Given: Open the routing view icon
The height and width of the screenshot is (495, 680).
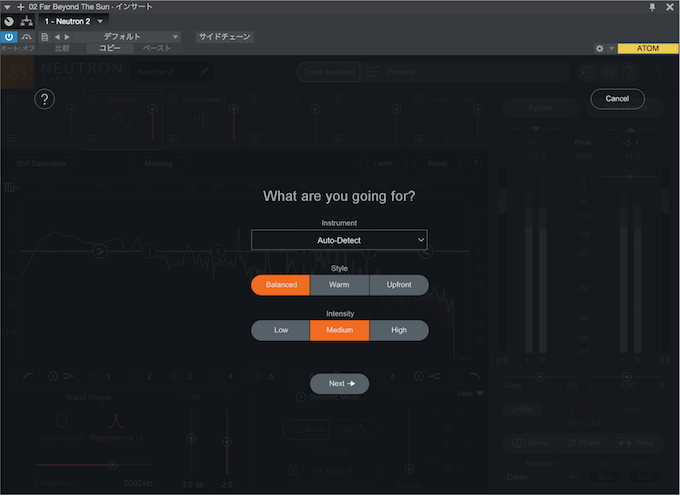Looking at the screenshot, I should 26,21.
